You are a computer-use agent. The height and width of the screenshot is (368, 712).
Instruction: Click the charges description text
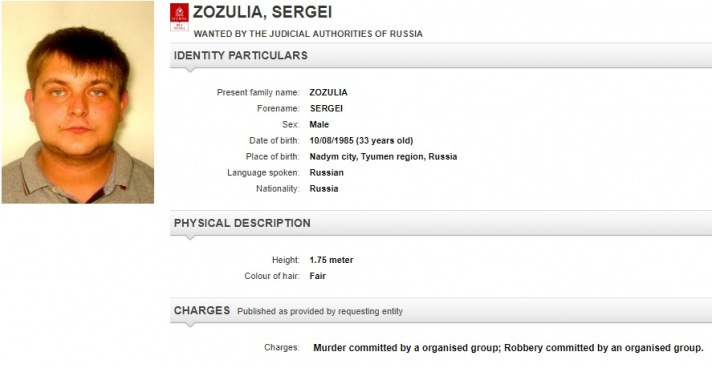[x=508, y=348]
